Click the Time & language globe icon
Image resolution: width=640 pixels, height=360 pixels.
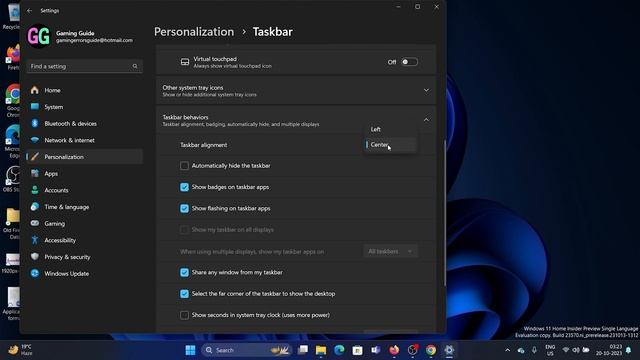(x=35, y=207)
